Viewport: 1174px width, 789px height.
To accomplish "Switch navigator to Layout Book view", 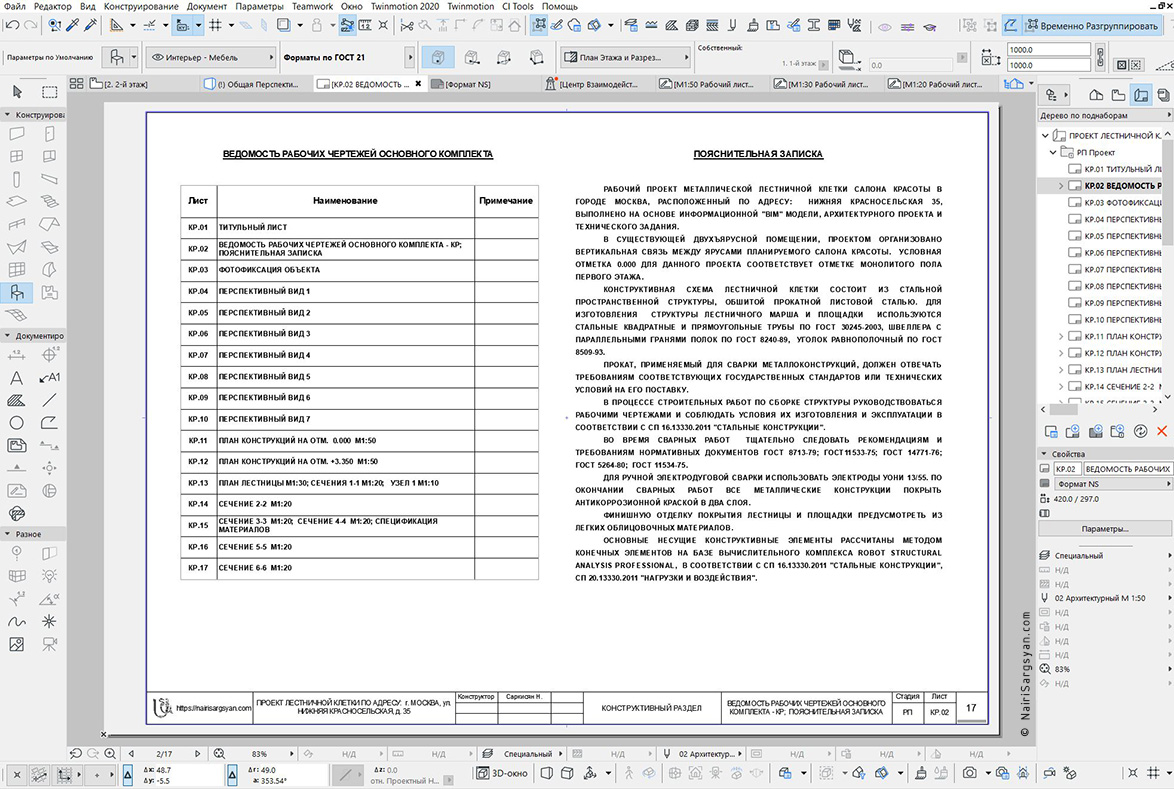I will pyautogui.click(x=1140, y=95).
